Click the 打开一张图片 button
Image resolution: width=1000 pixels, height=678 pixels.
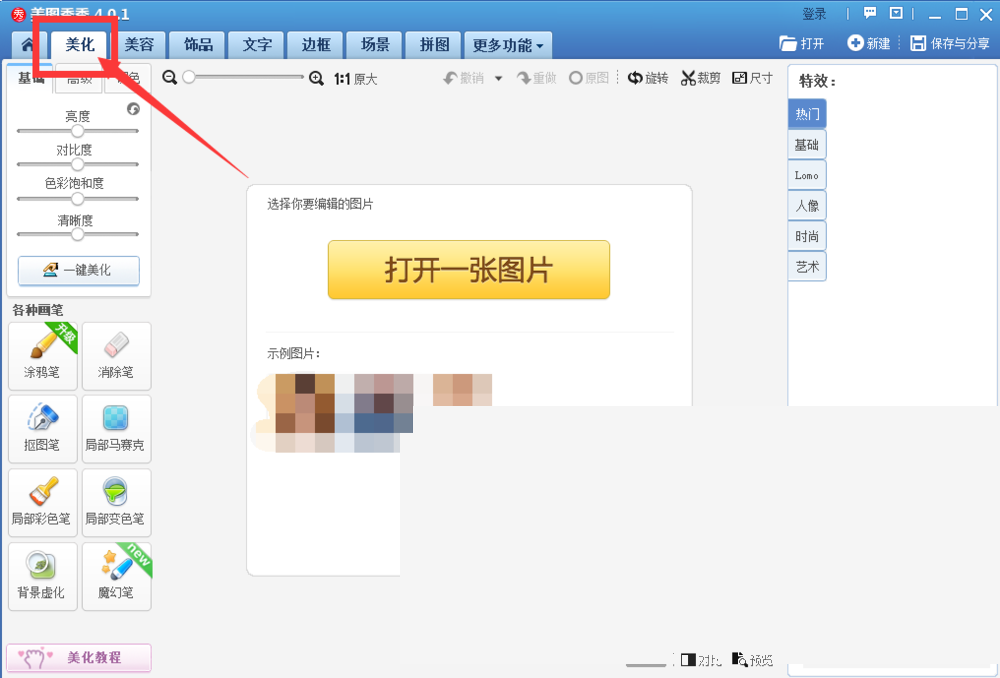click(x=469, y=269)
